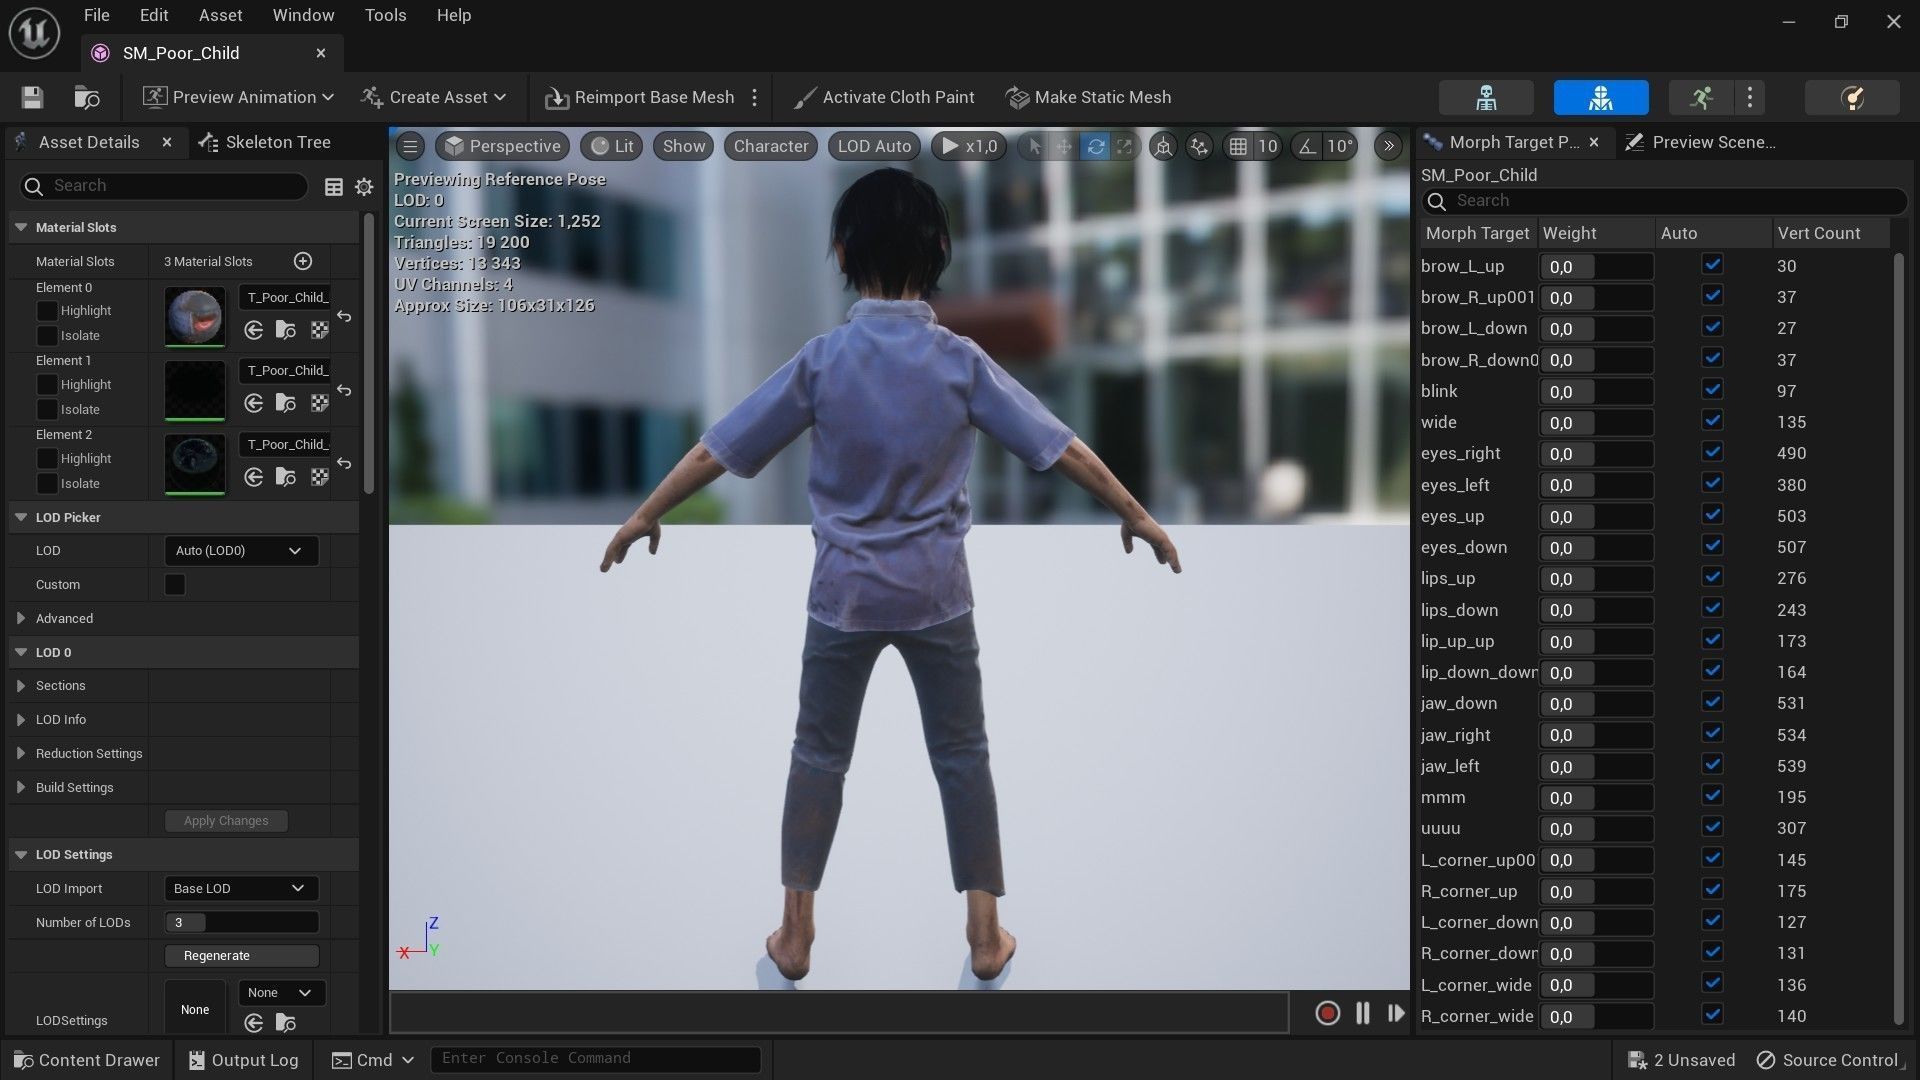Click the Morph Target search field
The height and width of the screenshot is (1080, 1920).
pyautogui.click(x=1664, y=201)
